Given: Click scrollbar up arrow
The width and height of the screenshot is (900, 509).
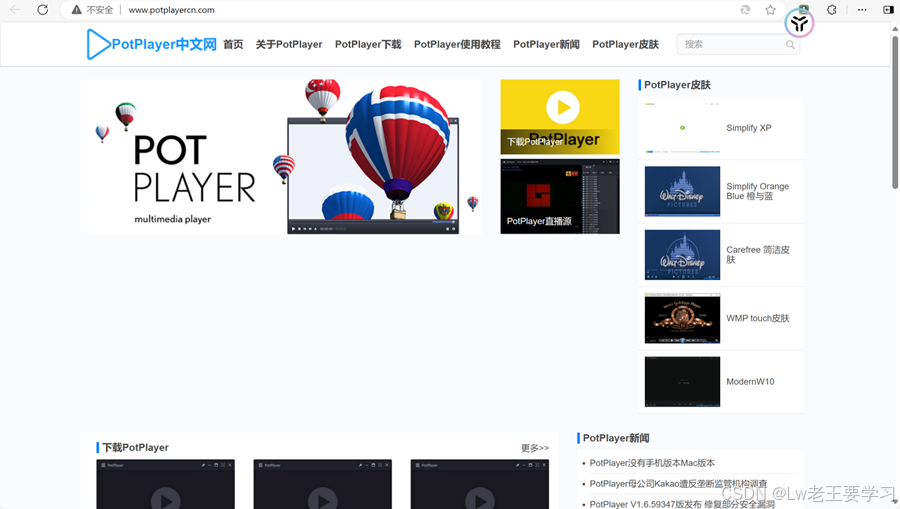Looking at the screenshot, I should point(895,28).
